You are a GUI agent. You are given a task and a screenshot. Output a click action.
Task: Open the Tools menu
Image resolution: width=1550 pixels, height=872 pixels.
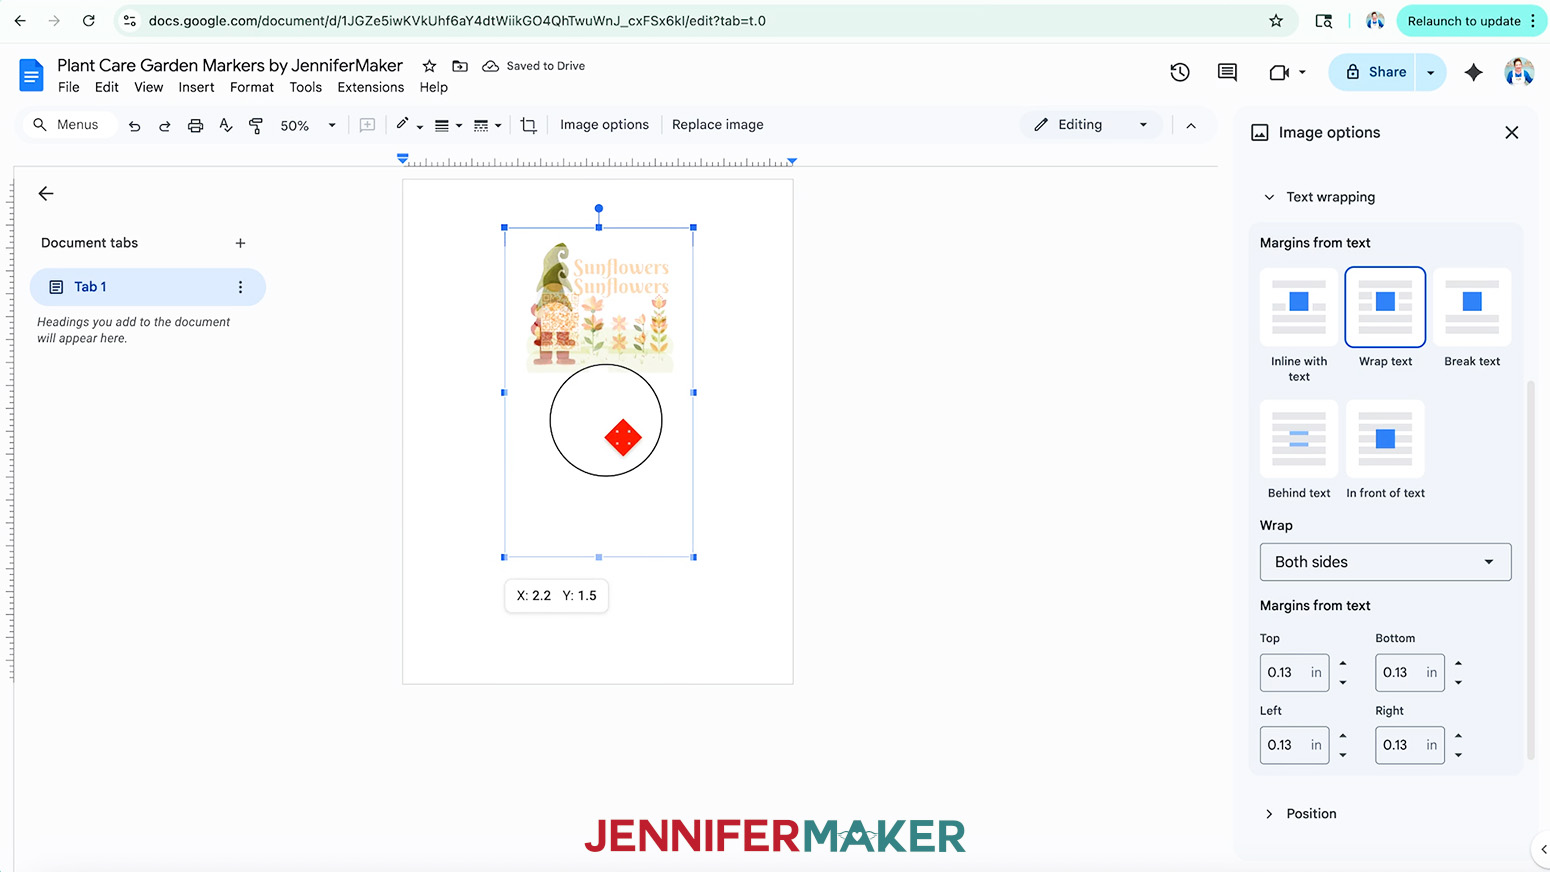[x=306, y=87]
